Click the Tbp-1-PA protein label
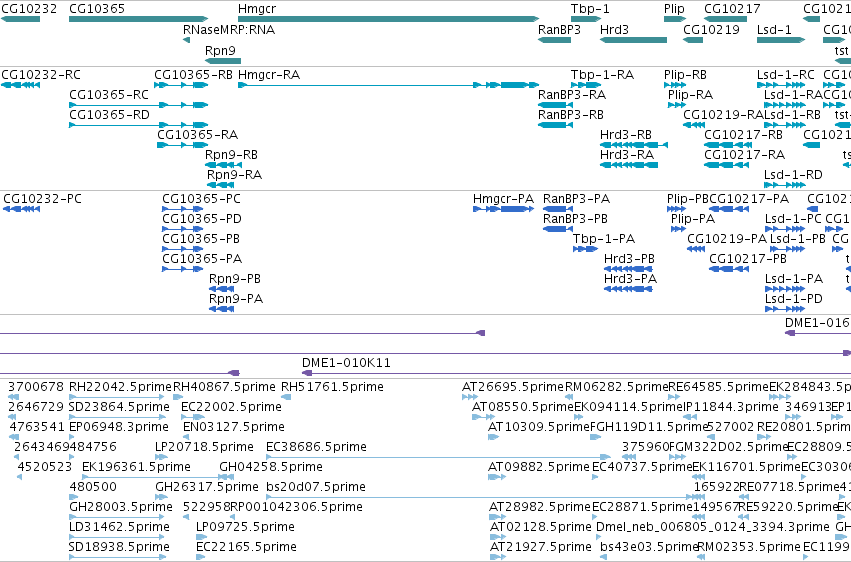Image resolution: width=851 pixels, height=562 pixels. click(604, 239)
